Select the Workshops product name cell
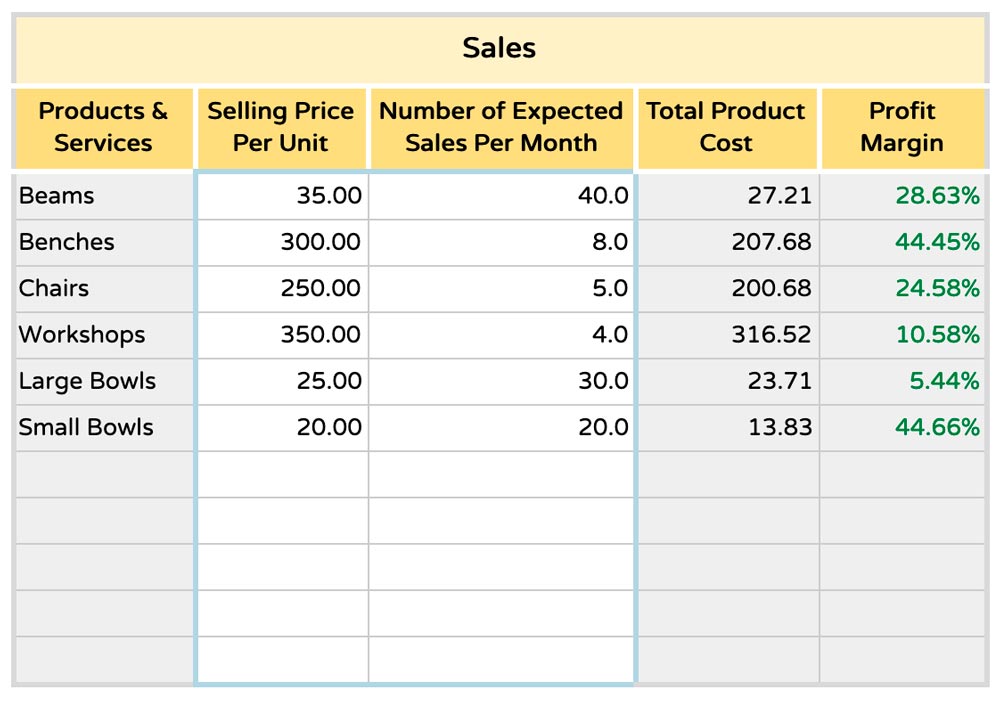This screenshot has height=702, width=1000. [x=105, y=335]
